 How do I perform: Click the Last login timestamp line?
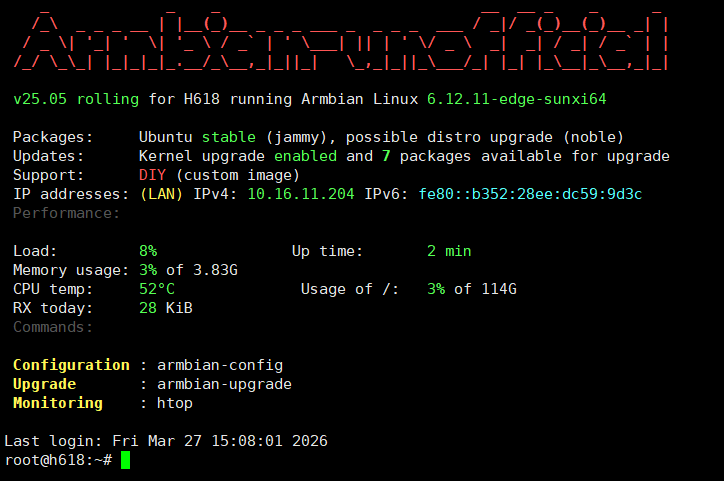coord(166,441)
